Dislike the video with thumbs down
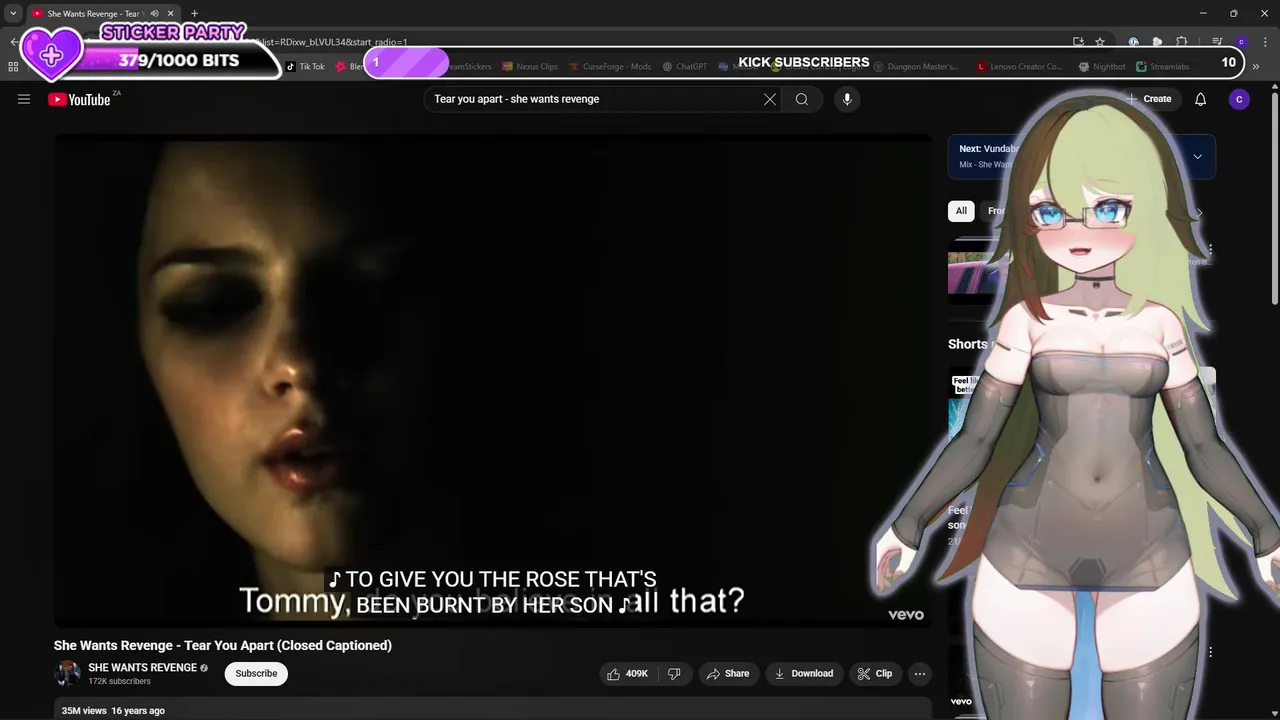Viewport: 1280px width, 720px height. pos(674,674)
